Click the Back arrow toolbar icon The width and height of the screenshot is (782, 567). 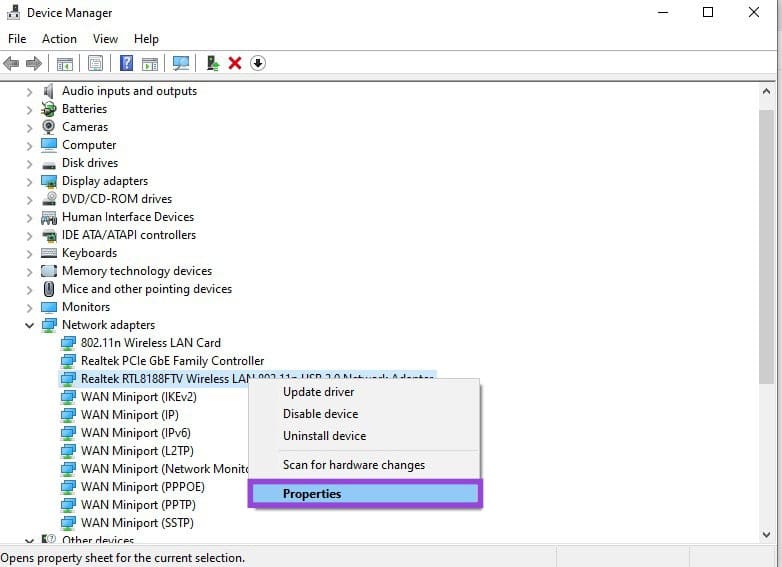tap(11, 63)
